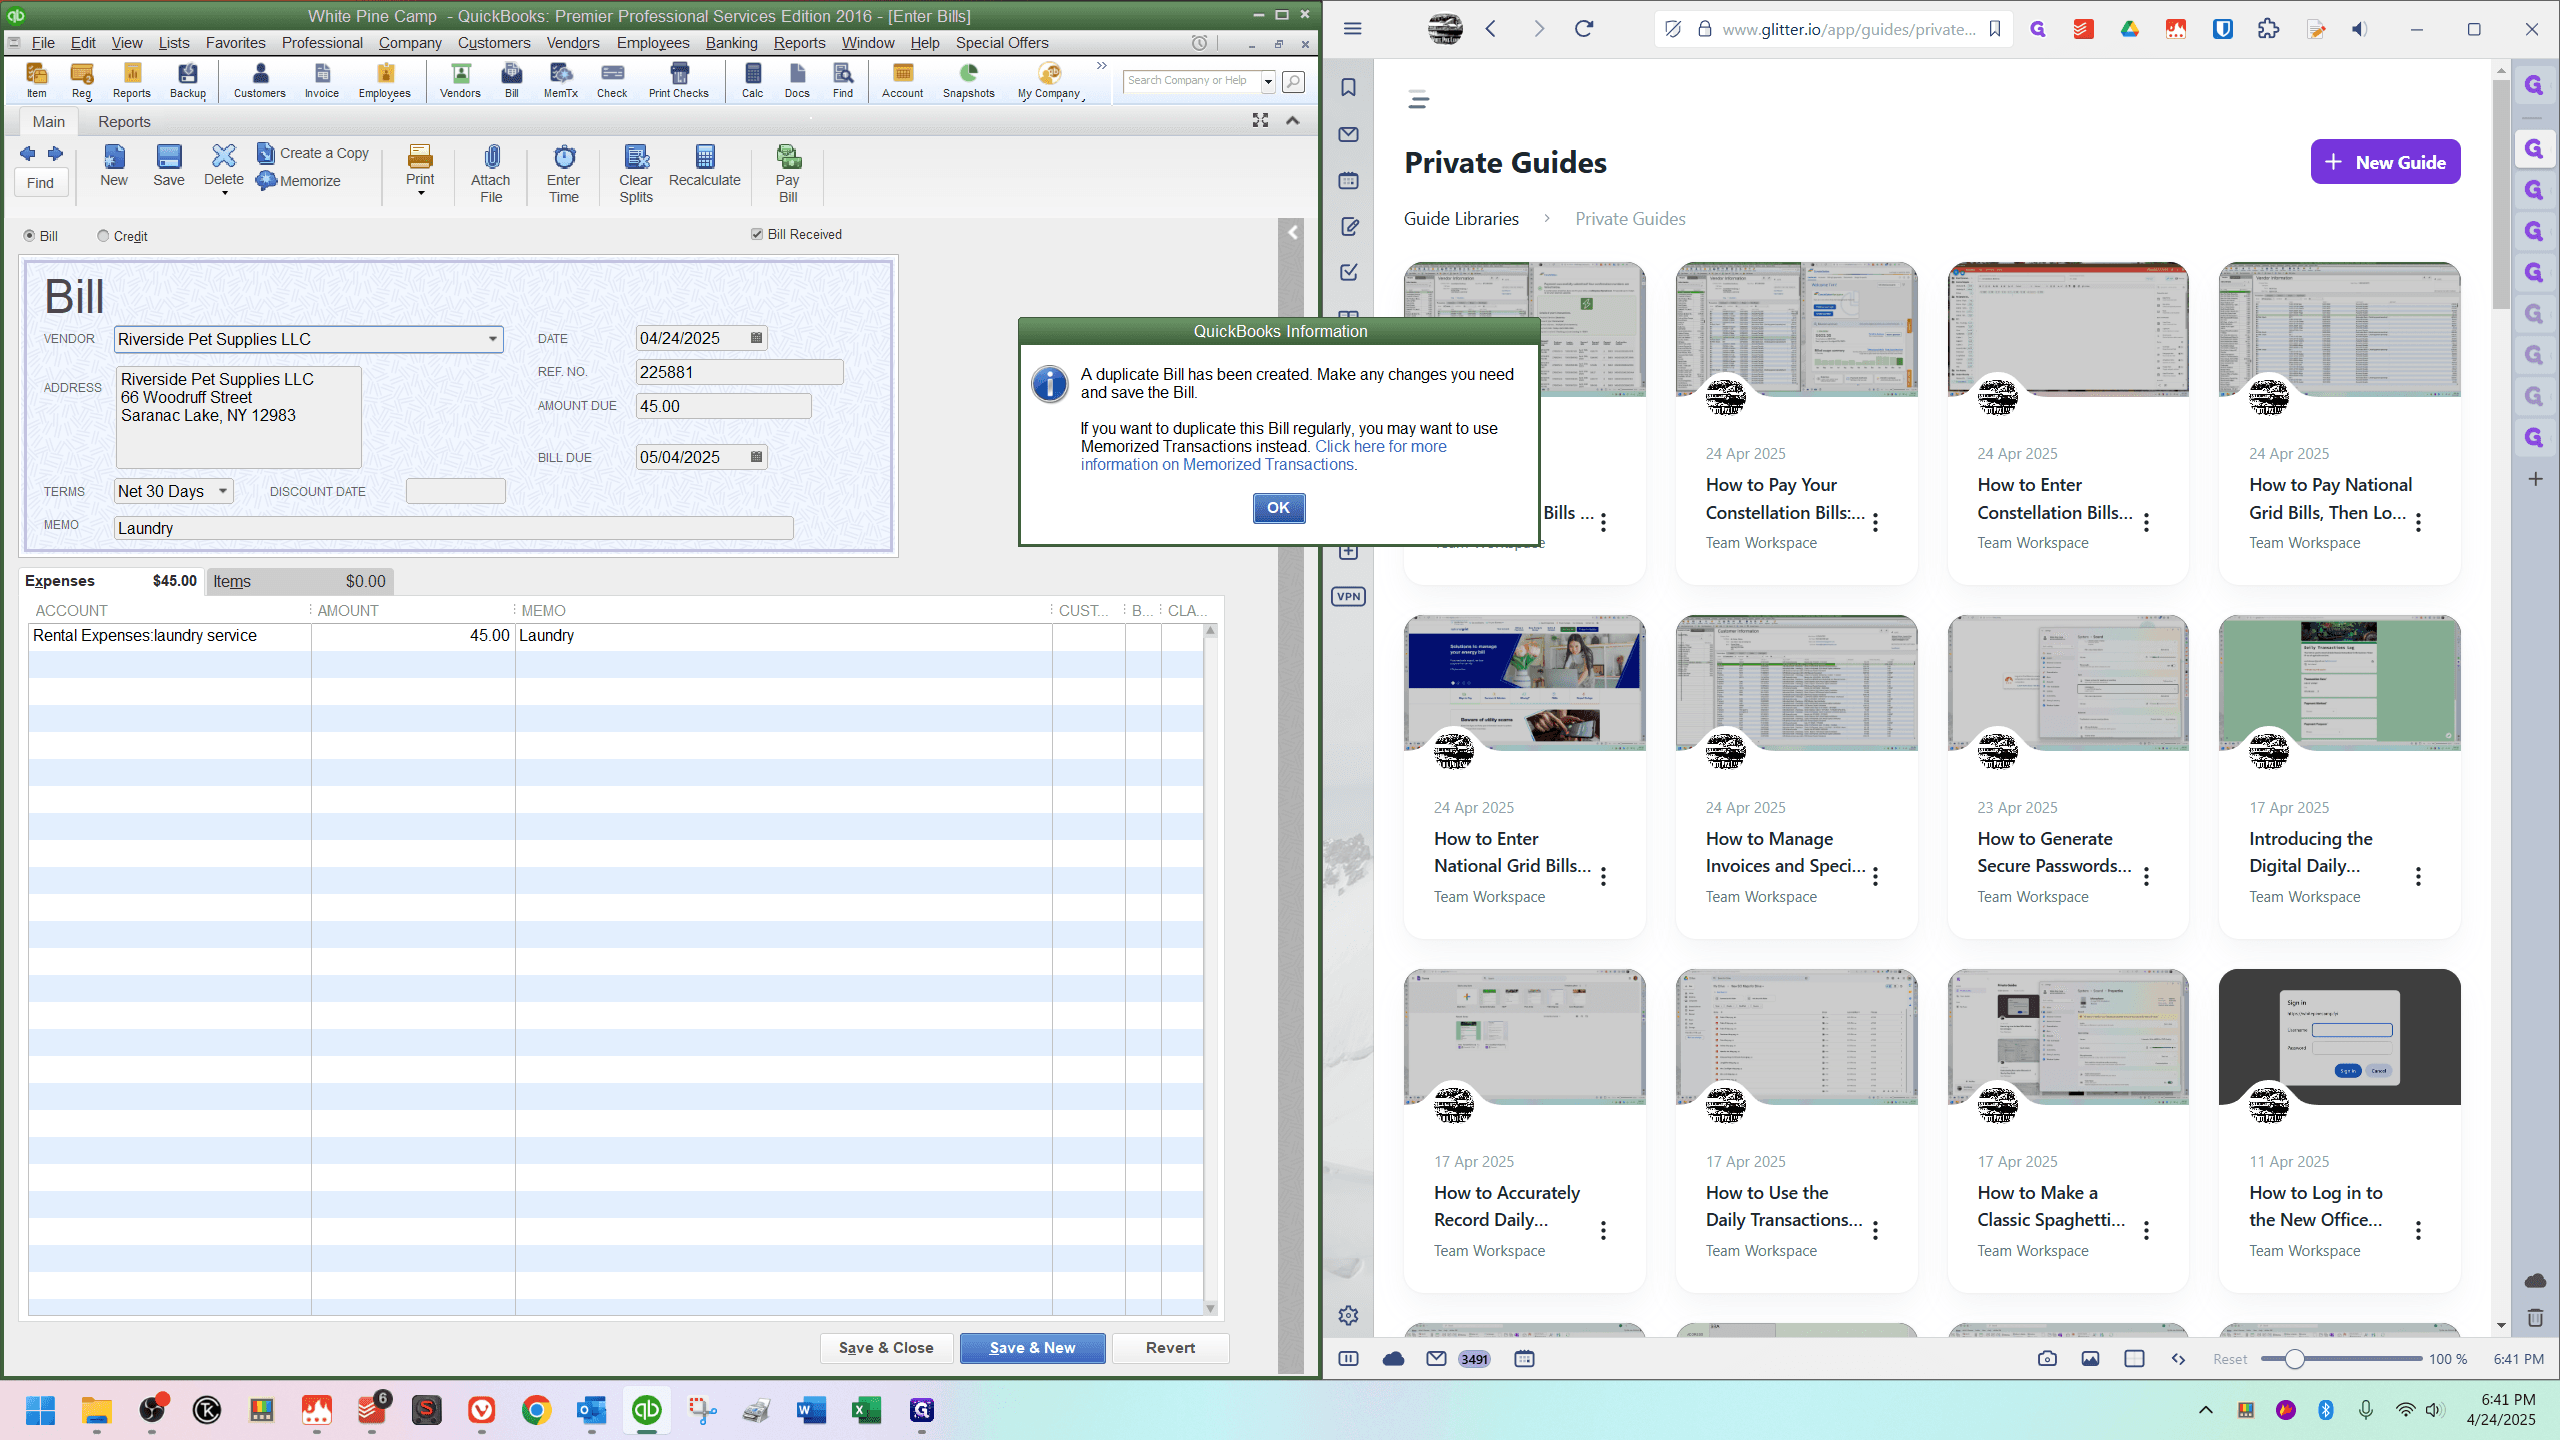Click the Memorize icon in Enter Bills
The image size is (2560, 1440).
coord(299,181)
